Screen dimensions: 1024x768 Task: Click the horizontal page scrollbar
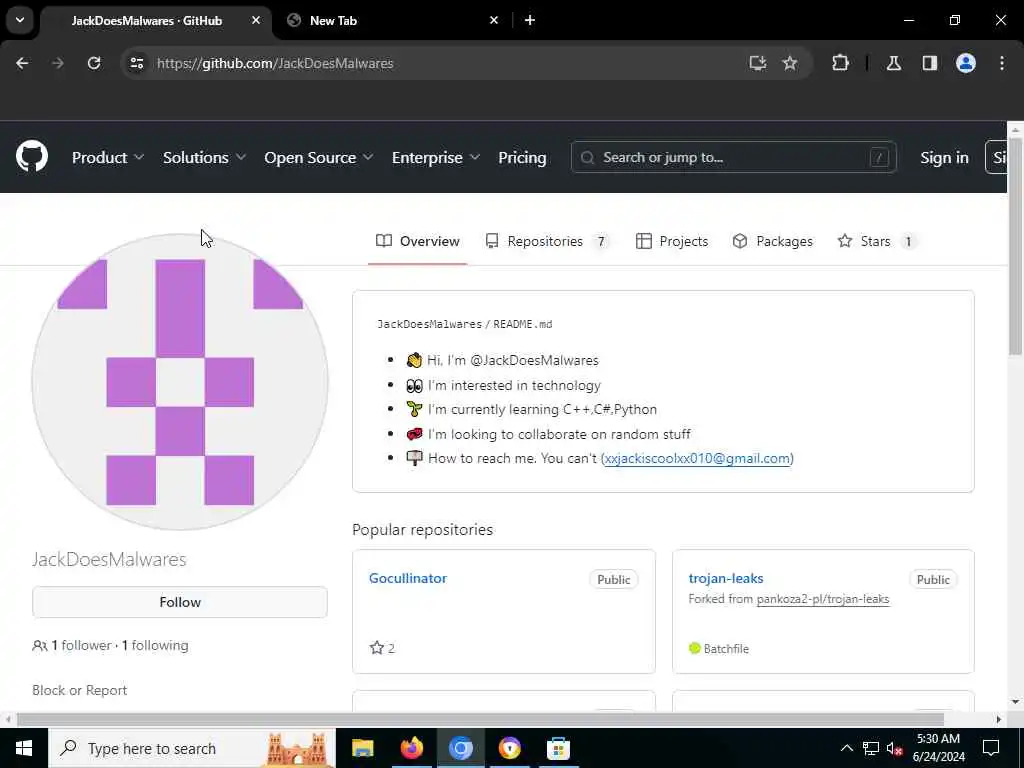[x=480, y=719]
